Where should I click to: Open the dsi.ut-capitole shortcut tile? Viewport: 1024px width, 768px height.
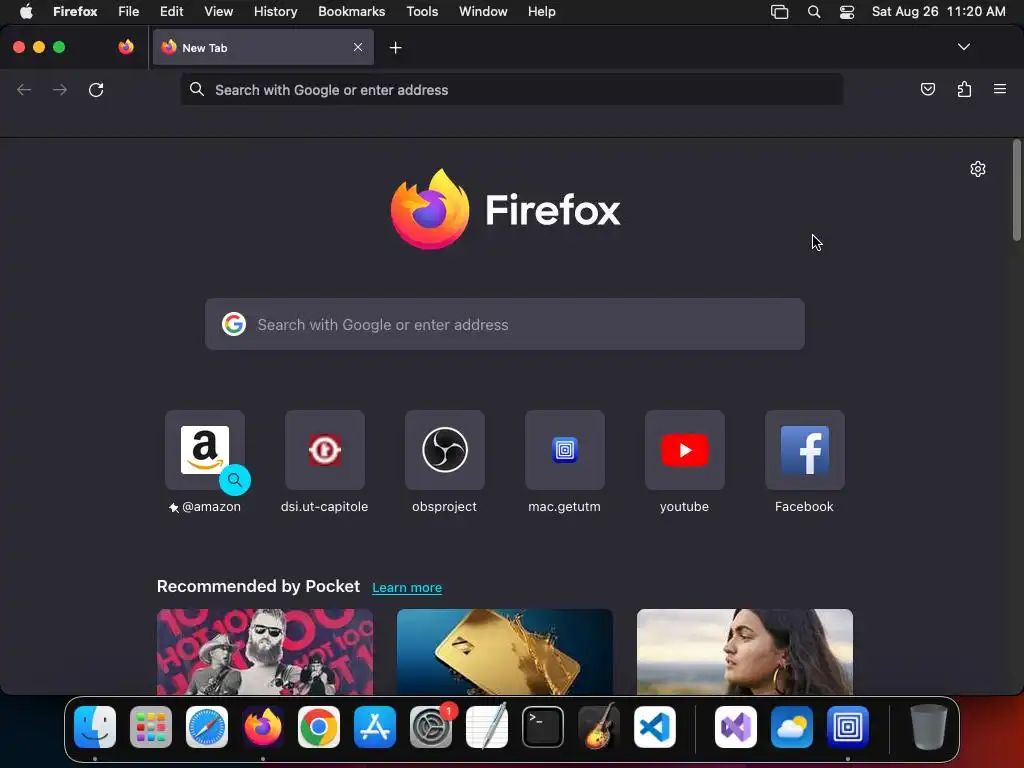tap(325, 449)
